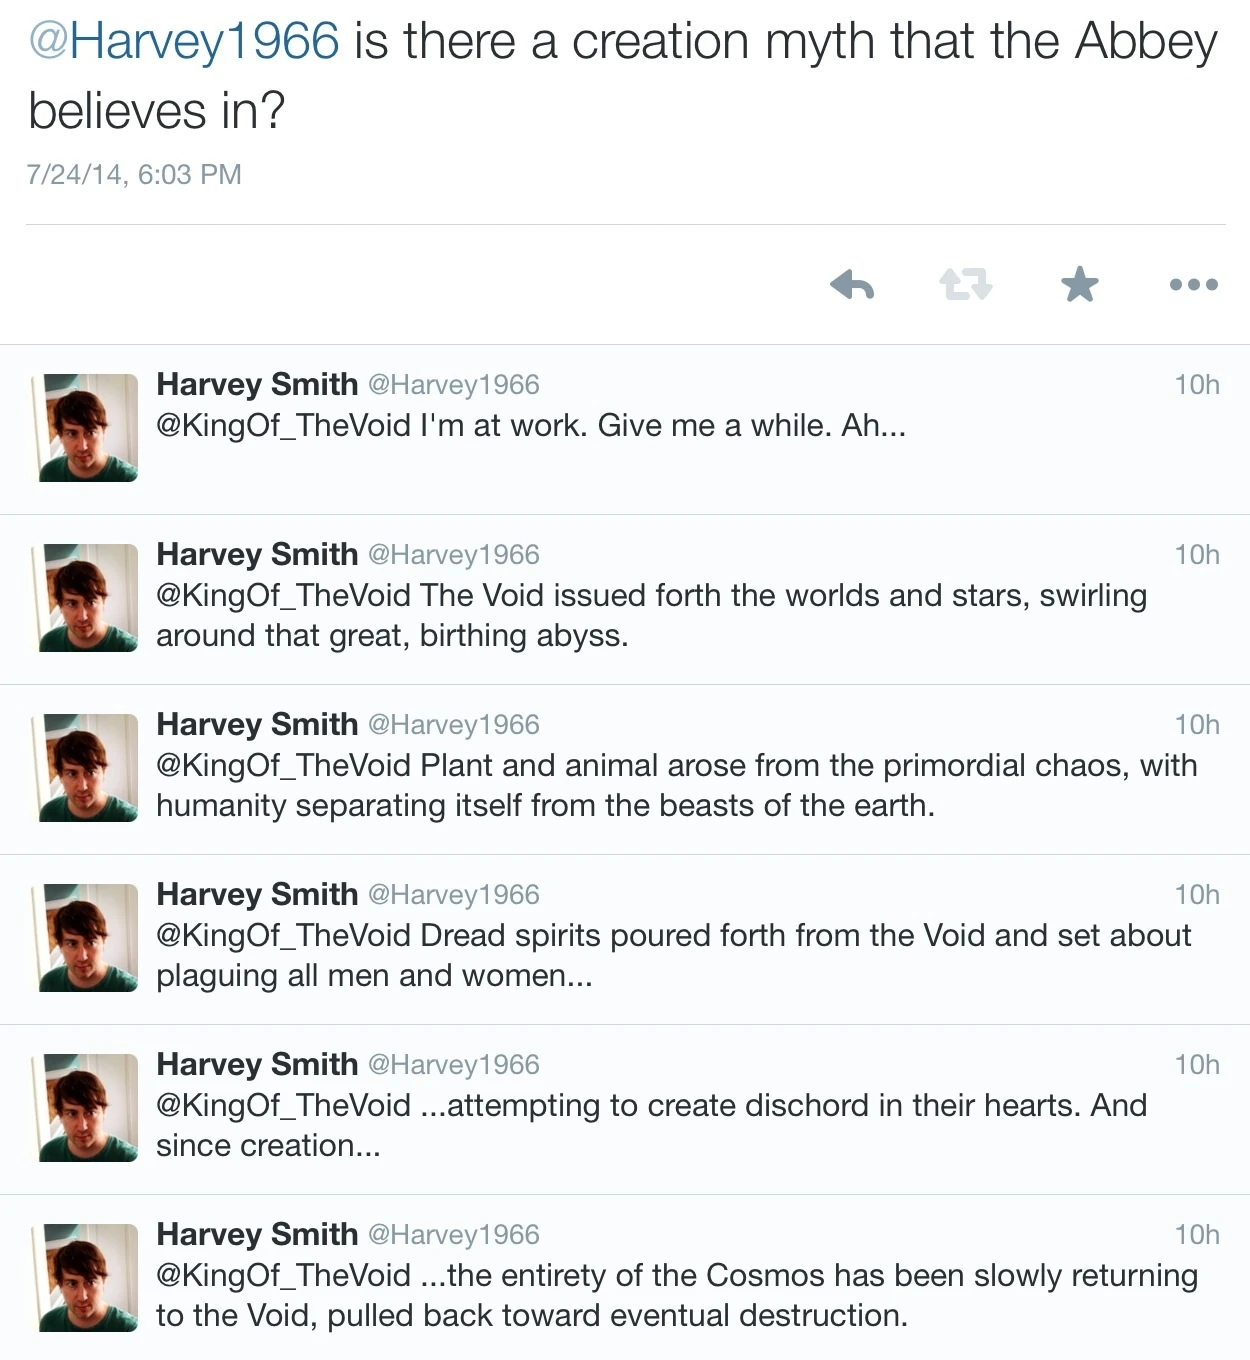Click @Harvey1966 handle on "dischord" reply

[x=454, y=1065]
